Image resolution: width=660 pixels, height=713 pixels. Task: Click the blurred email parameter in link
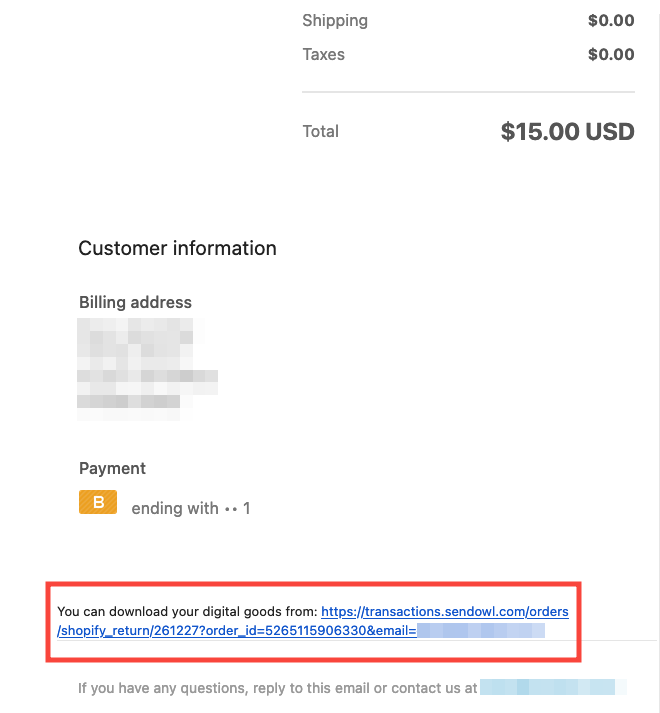[x=481, y=631]
